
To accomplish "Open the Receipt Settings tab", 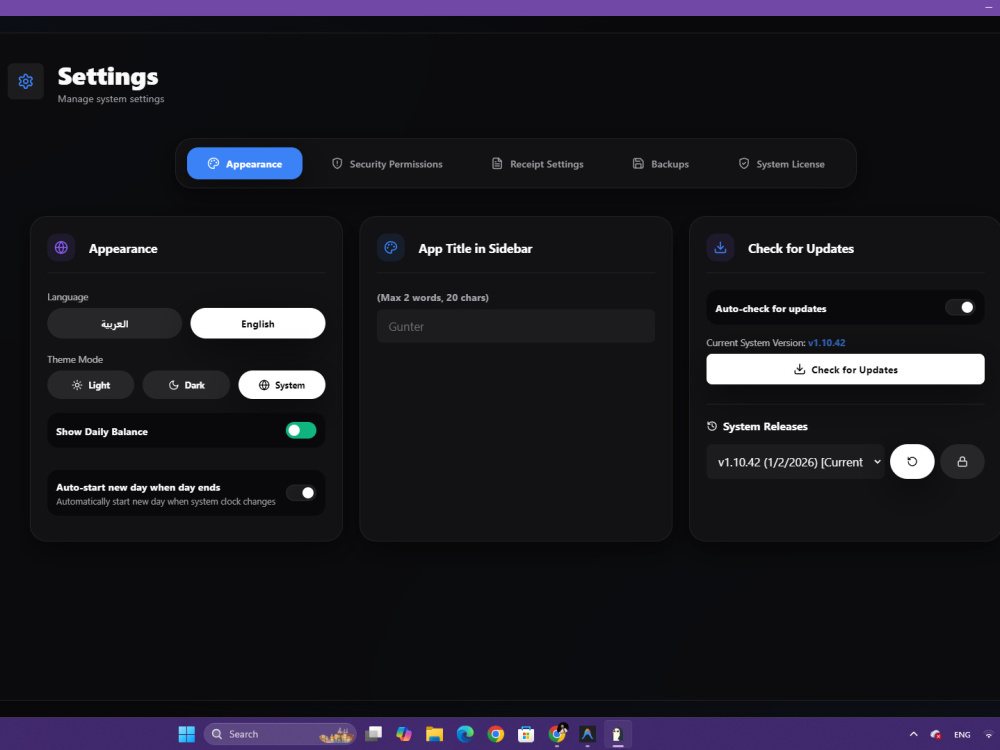I will point(537,164).
